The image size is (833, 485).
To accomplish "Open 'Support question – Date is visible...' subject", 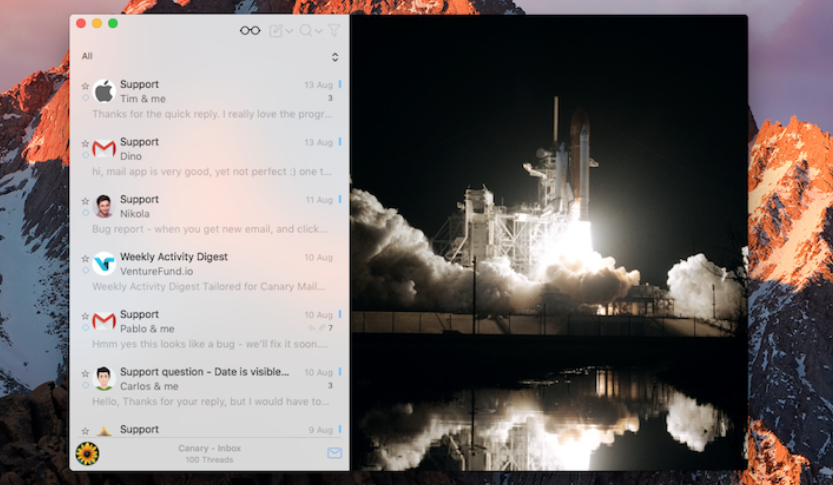I will [x=205, y=372].
